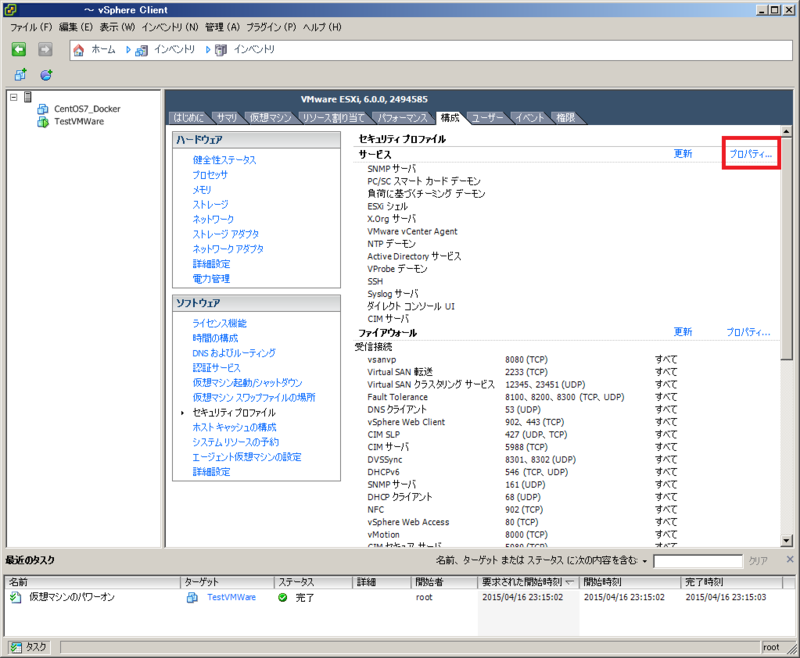
Task: Open the 編集 (E) menu
Action: pyautogui.click(x=76, y=27)
